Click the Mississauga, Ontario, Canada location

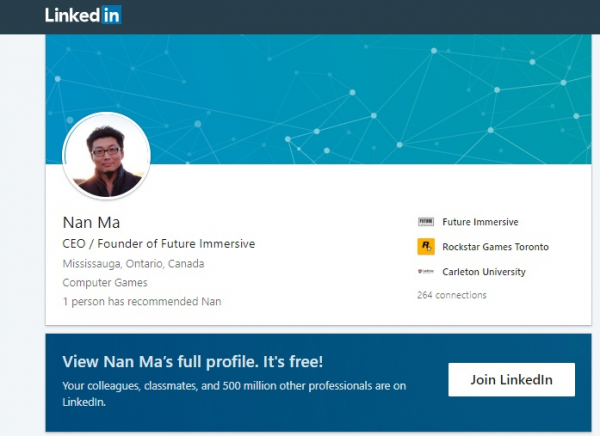pyautogui.click(x=133, y=264)
